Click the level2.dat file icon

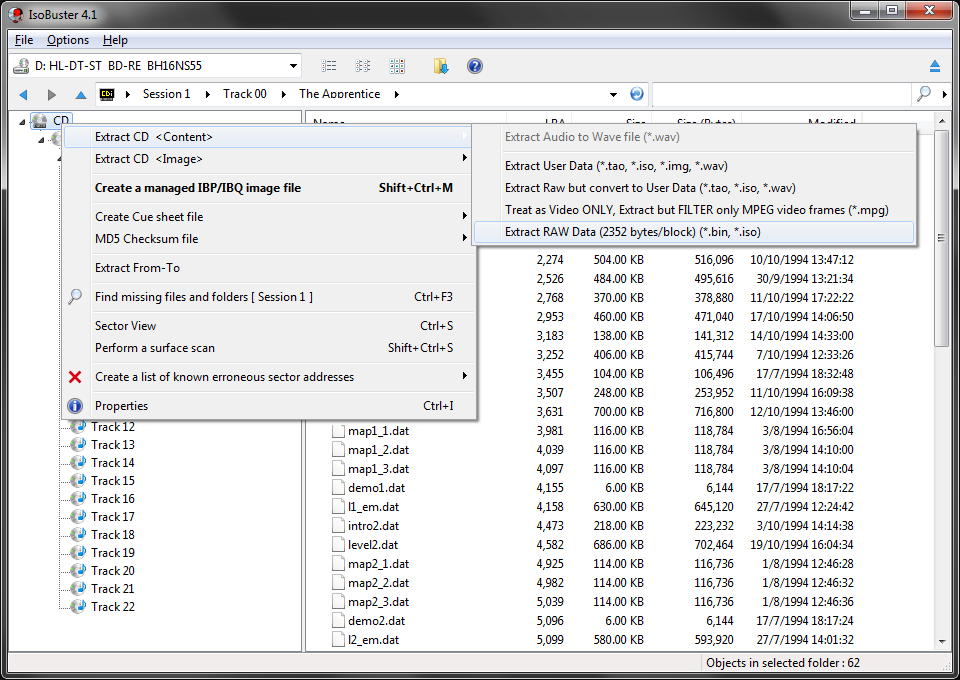tap(338, 545)
